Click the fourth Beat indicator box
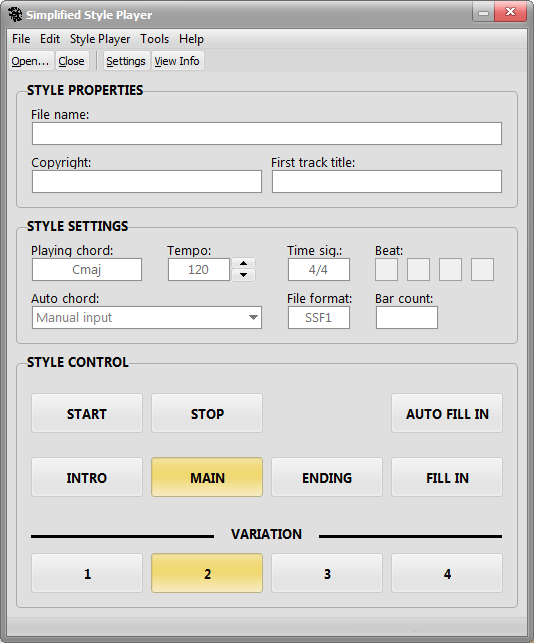Image resolution: width=534 pixels, height=643 pixels. (x=482, y=269)
